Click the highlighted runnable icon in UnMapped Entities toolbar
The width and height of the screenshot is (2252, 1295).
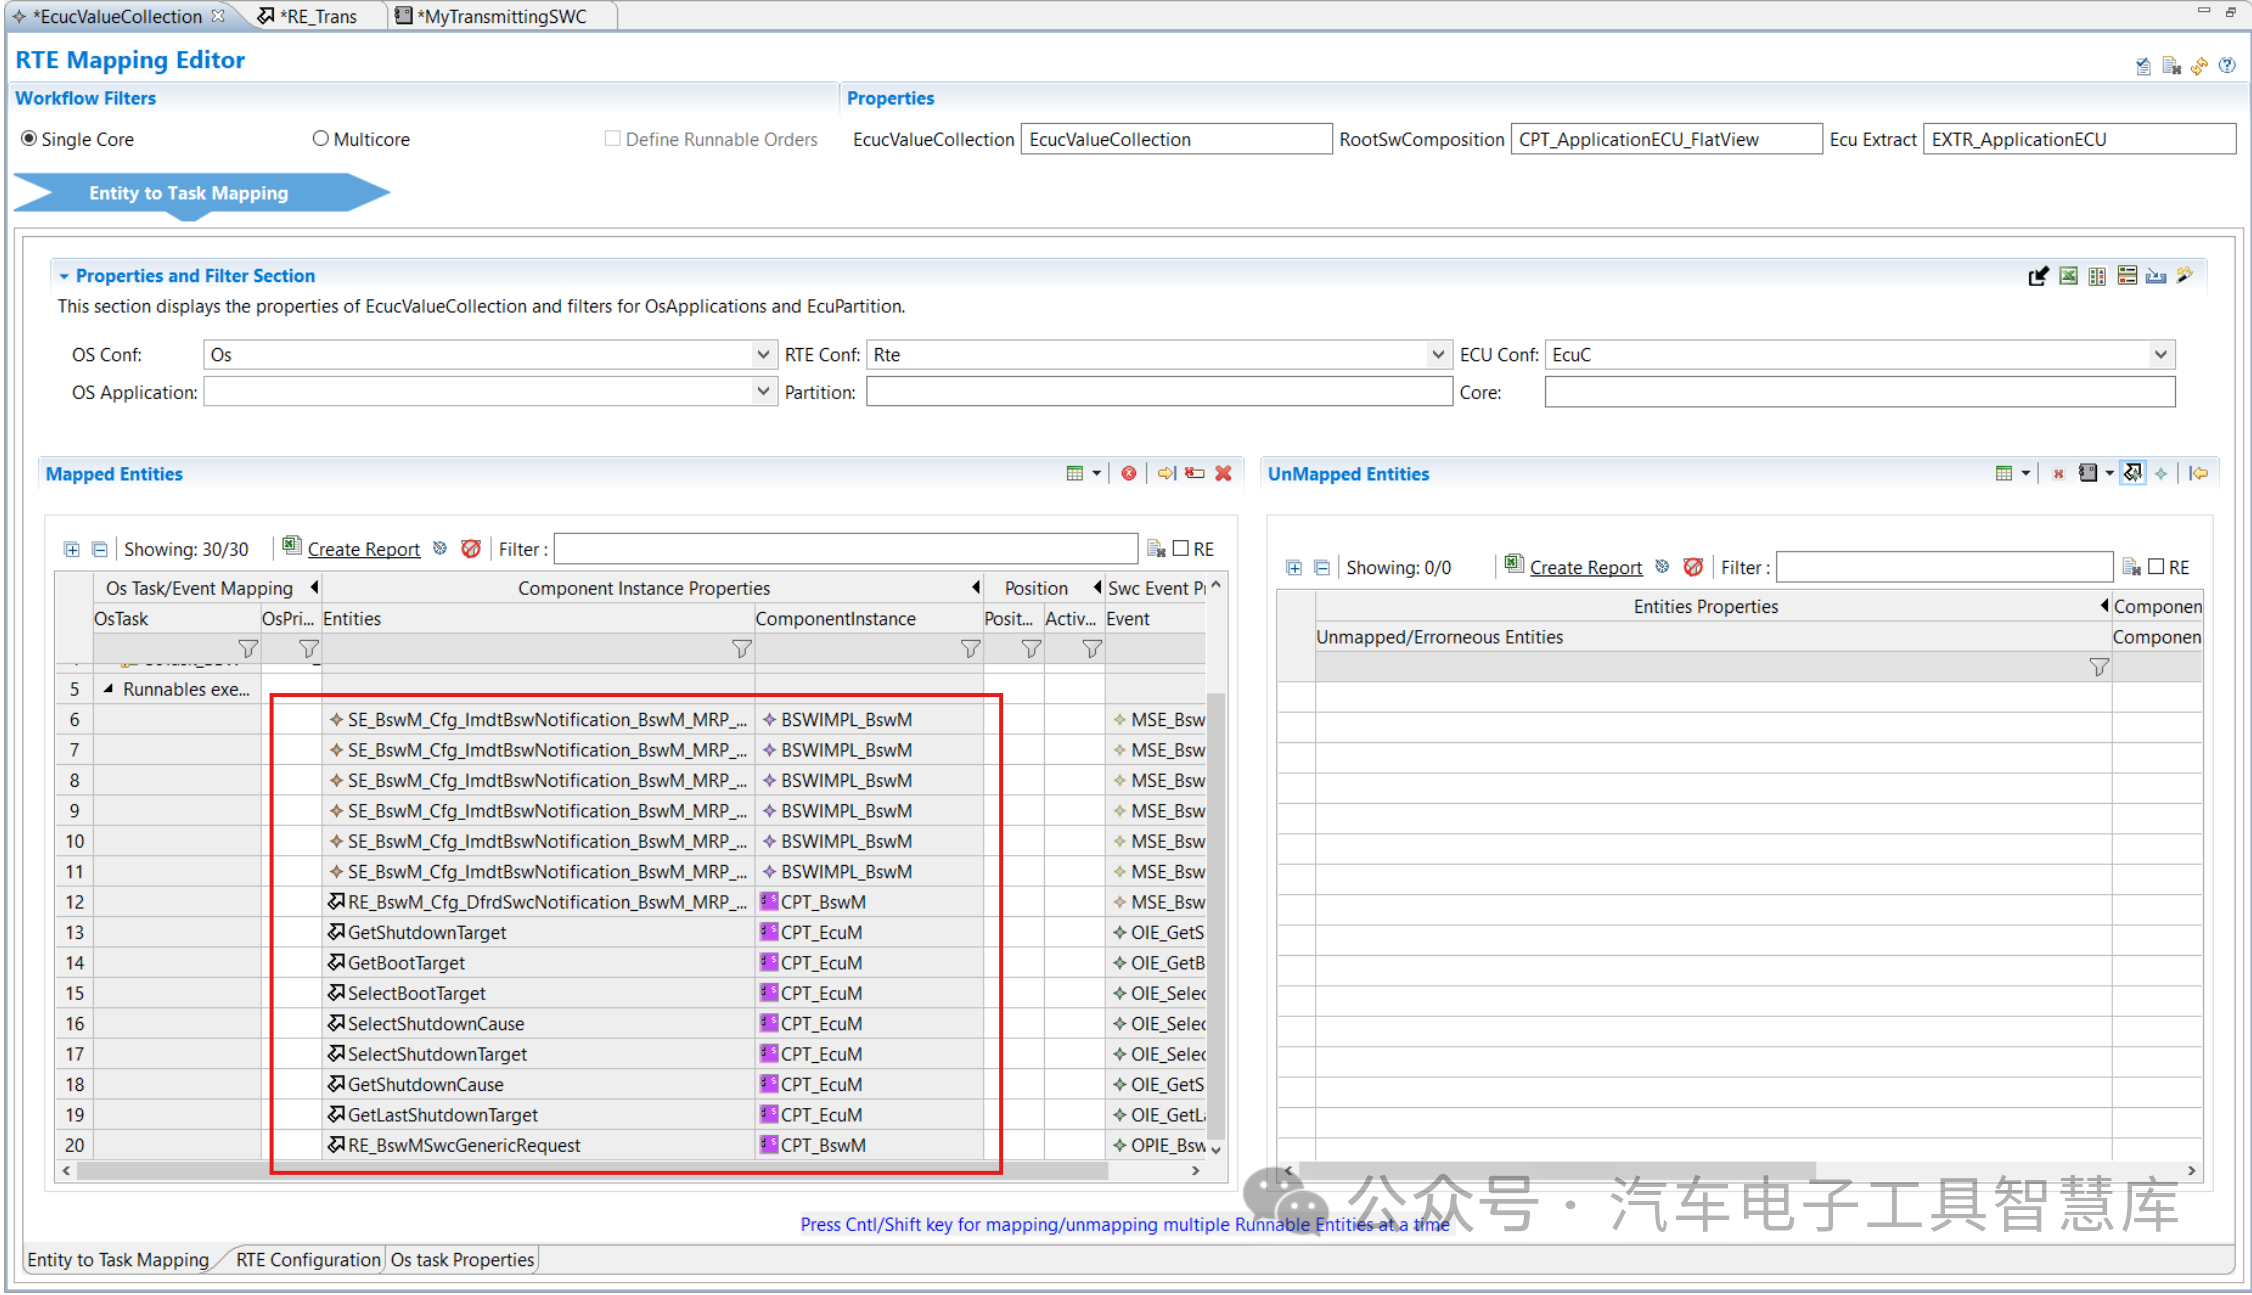pyautogui.click(x=2132, y=474)
